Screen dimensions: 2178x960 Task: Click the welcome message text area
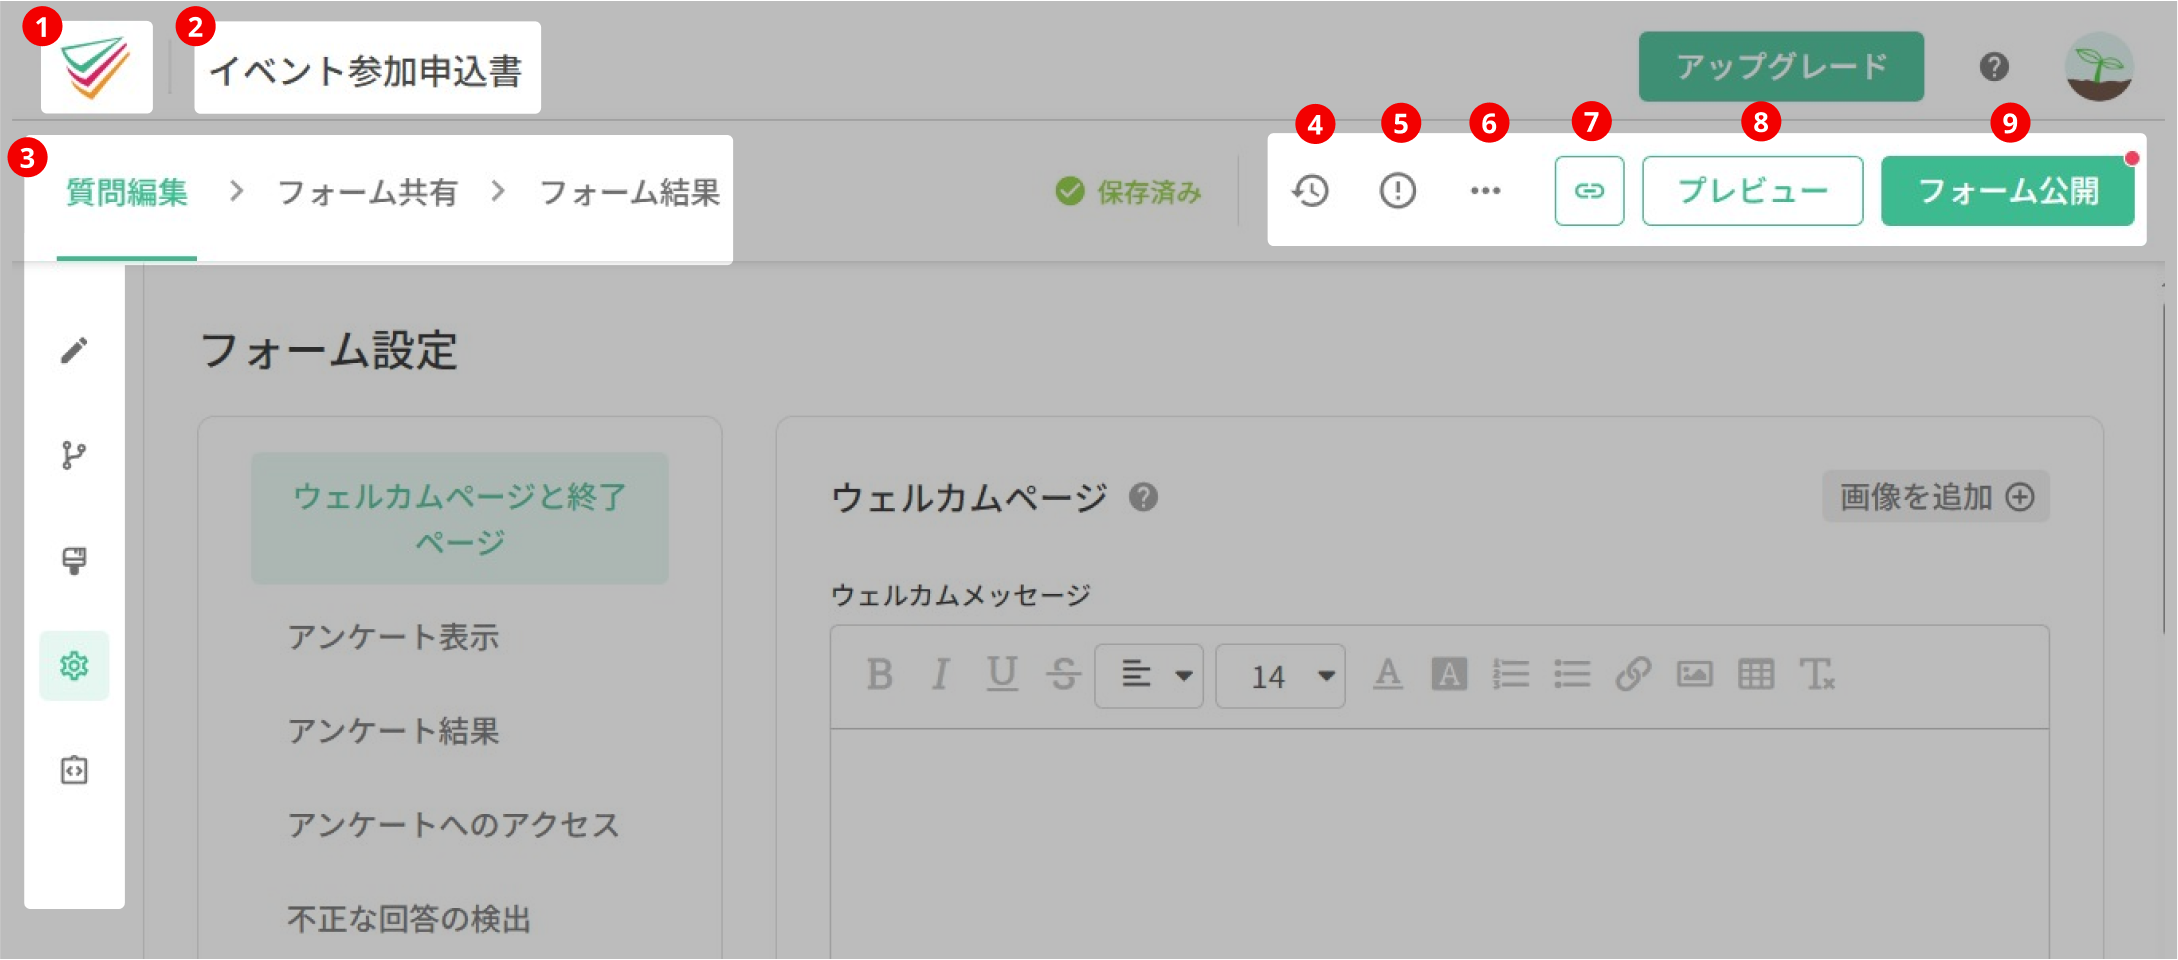tap(1440, 844)
